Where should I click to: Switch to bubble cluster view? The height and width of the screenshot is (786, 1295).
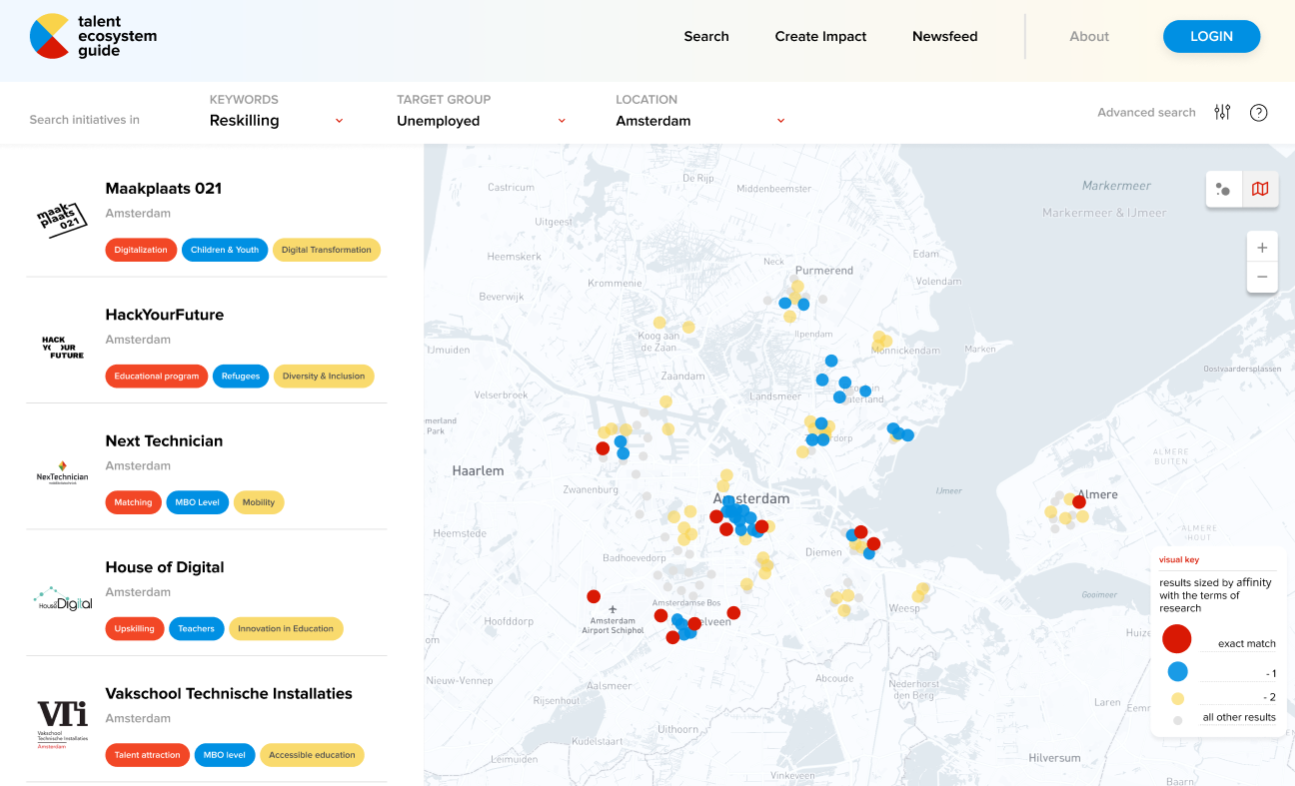[x=1224, y=188]
